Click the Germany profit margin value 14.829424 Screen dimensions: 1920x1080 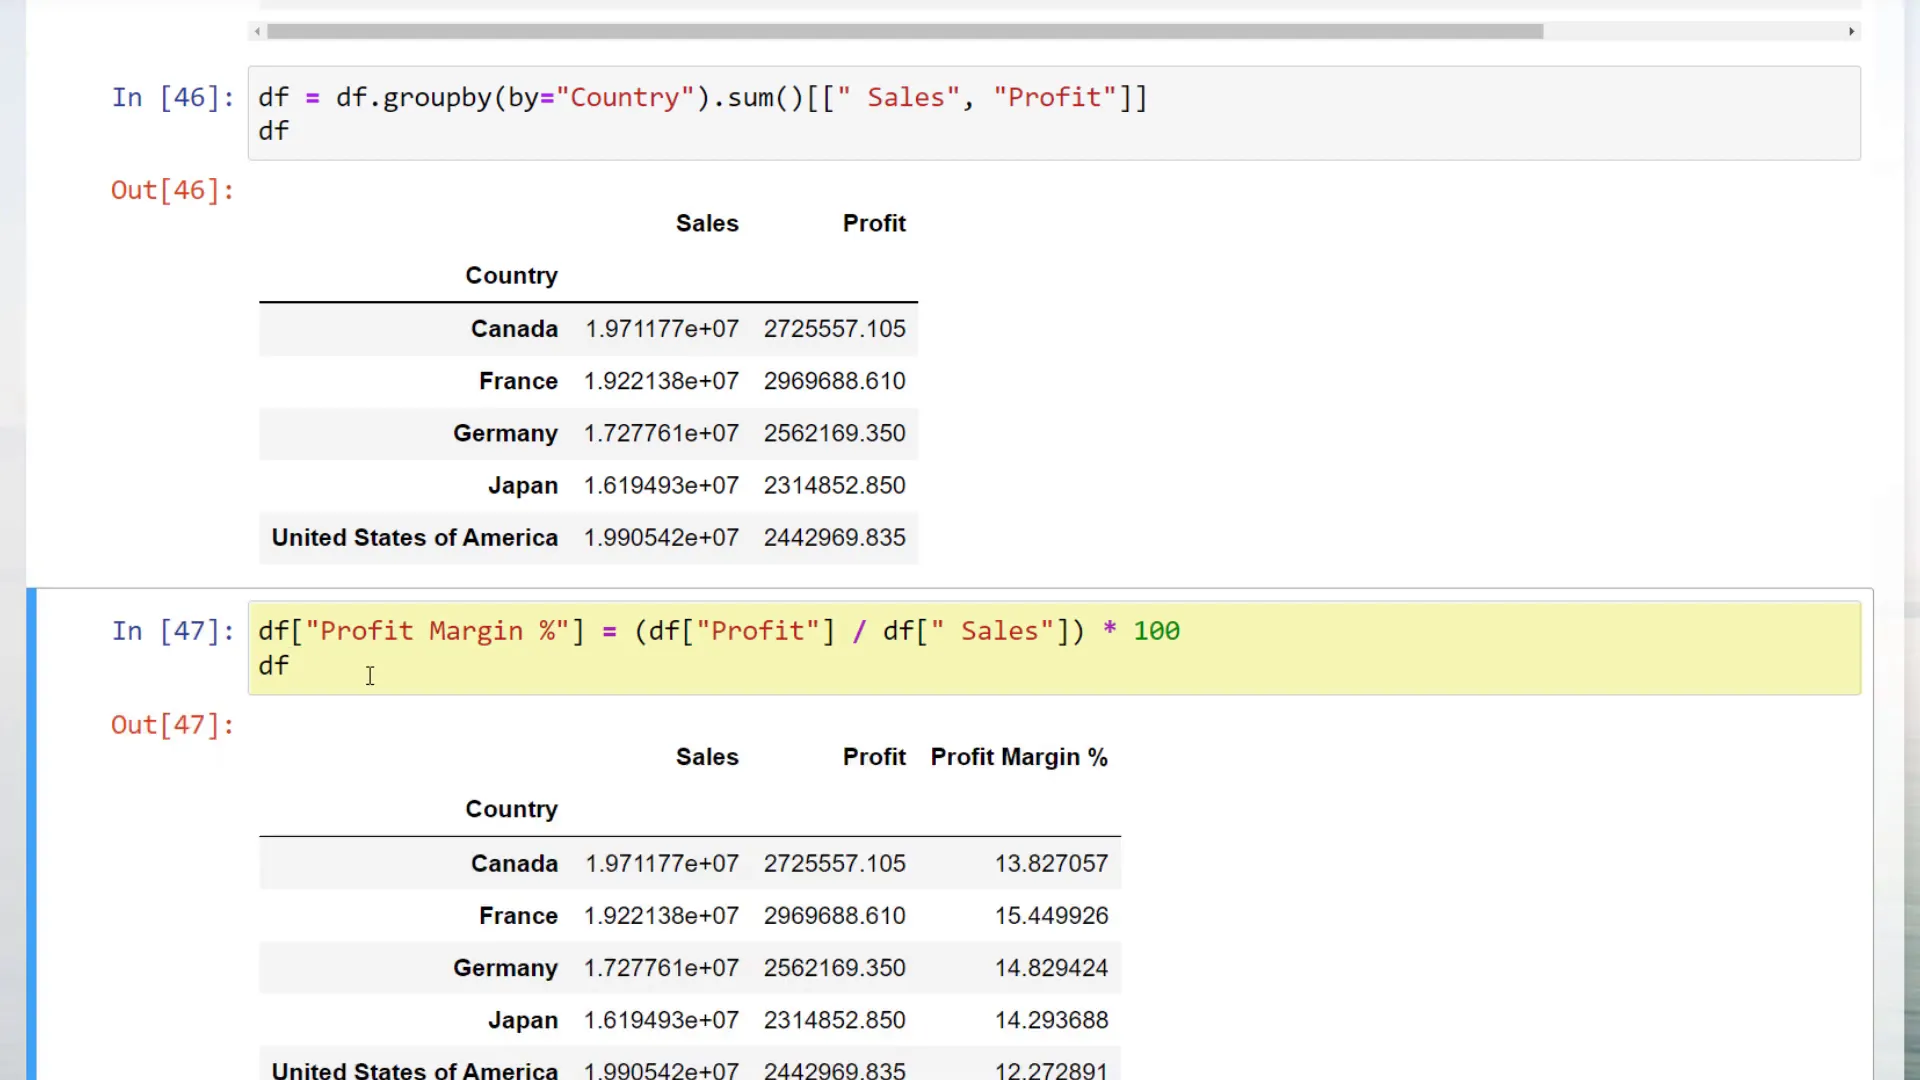coord(1050,968)
